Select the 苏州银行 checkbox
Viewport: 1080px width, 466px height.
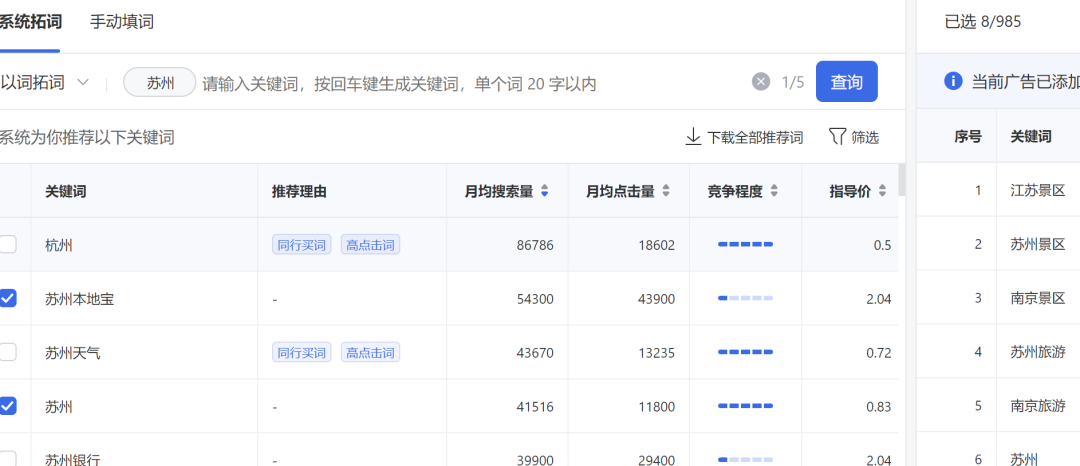point(7,459)
